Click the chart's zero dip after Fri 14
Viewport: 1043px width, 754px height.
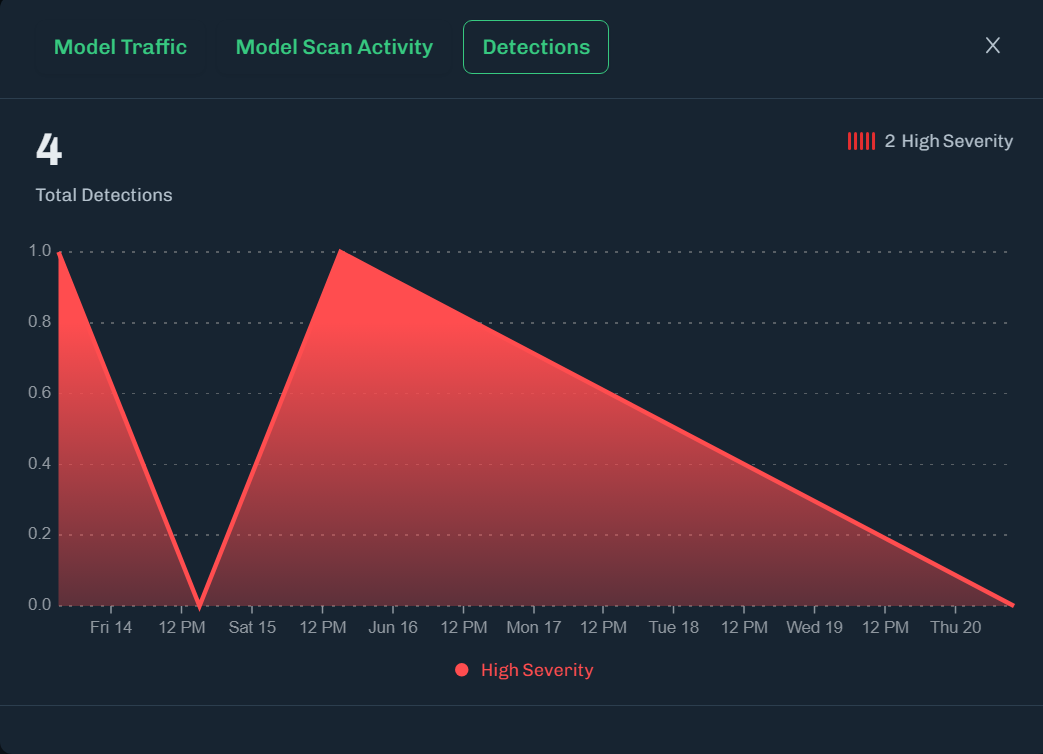pyautogui.click(x=200, y=604)
